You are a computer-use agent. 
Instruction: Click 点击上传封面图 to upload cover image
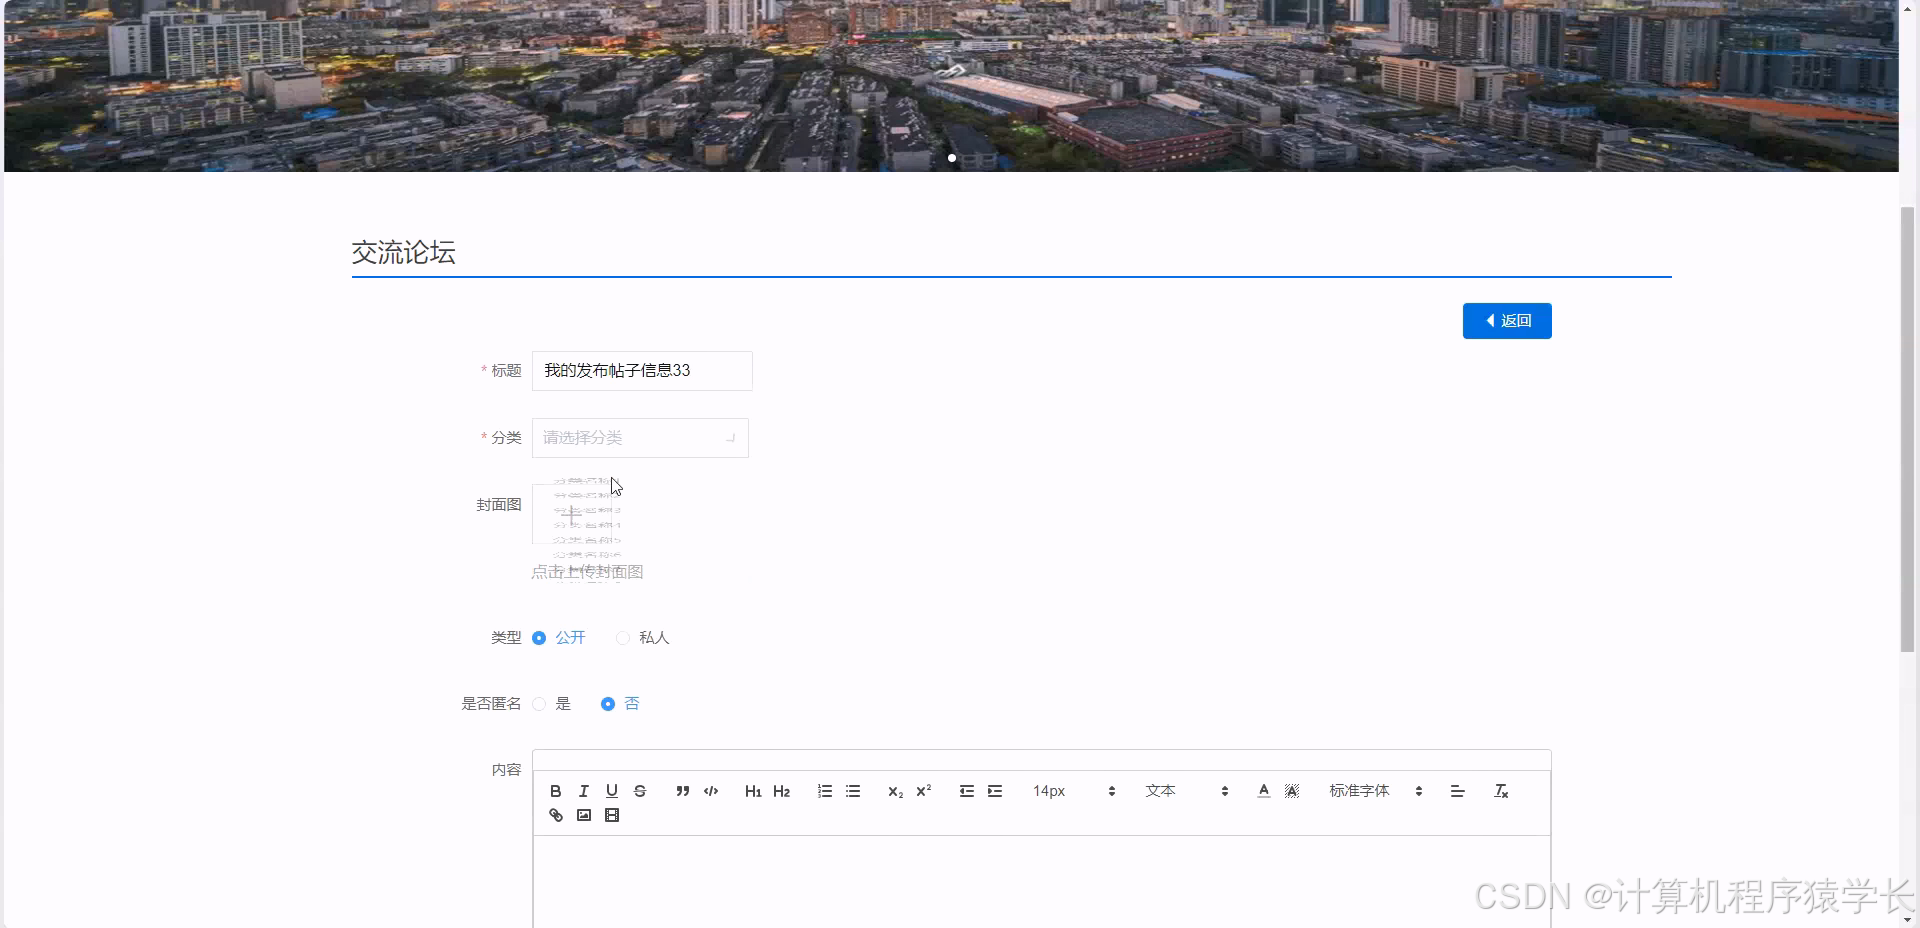(587, 571)
